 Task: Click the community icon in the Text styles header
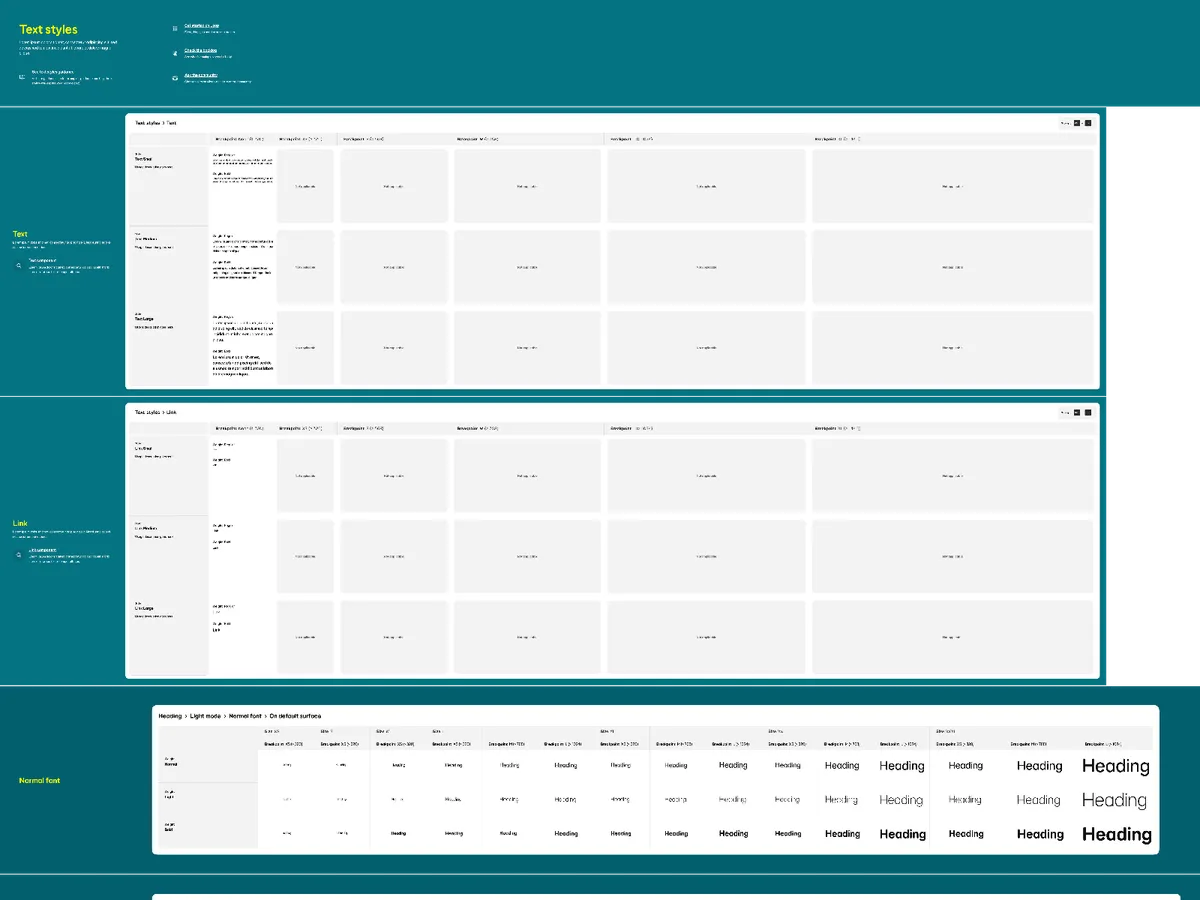175,77
